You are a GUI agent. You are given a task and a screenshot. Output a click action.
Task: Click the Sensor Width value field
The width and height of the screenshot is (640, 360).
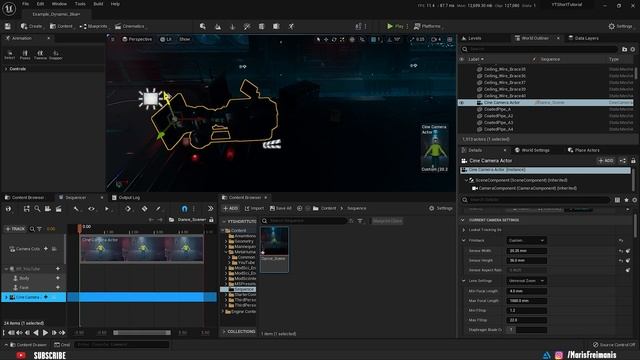click(x=526, y=251)
